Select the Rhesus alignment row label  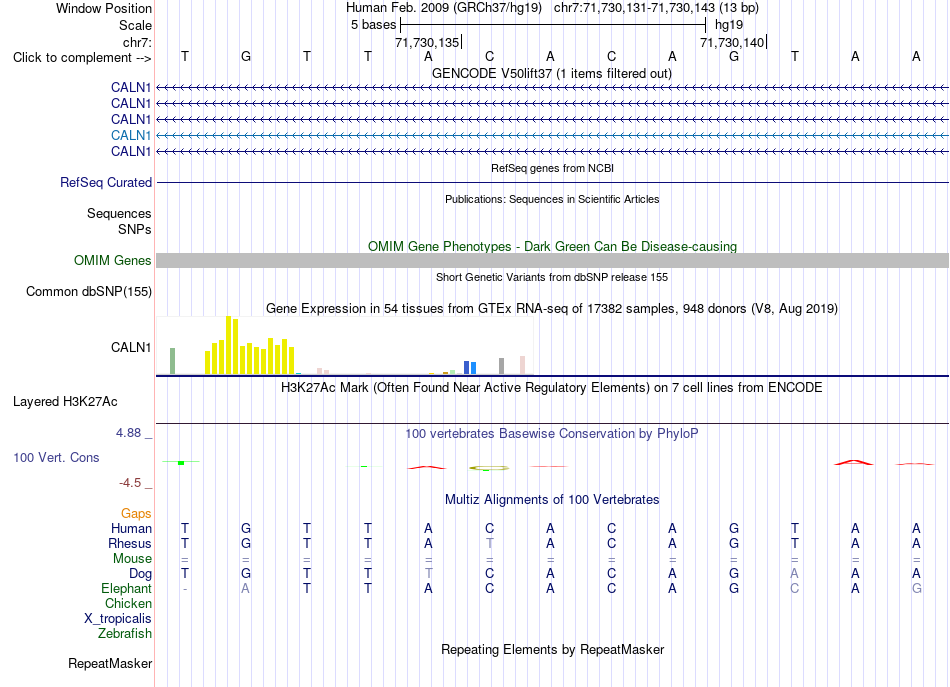[x=130, y=543]
